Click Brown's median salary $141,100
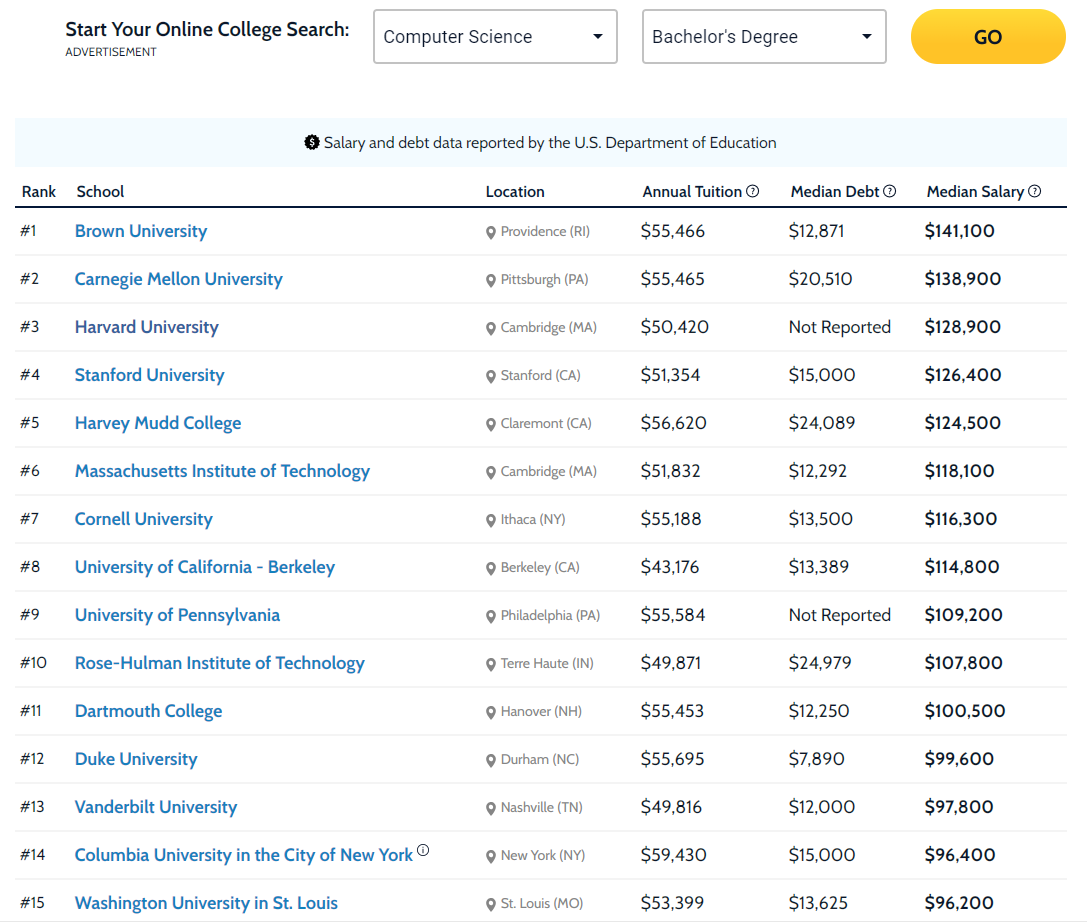The width and height of the screenshot is (1087, 922). 959,231
